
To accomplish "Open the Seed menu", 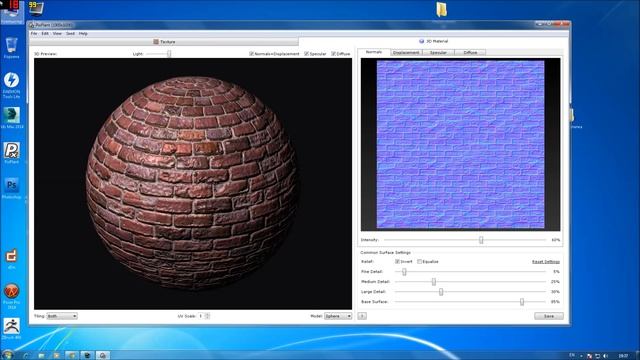I will (70, 33).
